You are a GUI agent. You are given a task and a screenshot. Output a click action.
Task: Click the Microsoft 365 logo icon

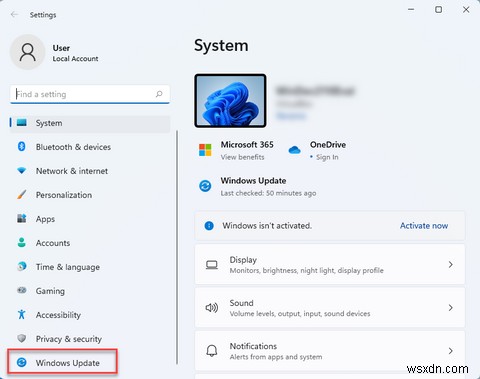[x=205, y=150]
